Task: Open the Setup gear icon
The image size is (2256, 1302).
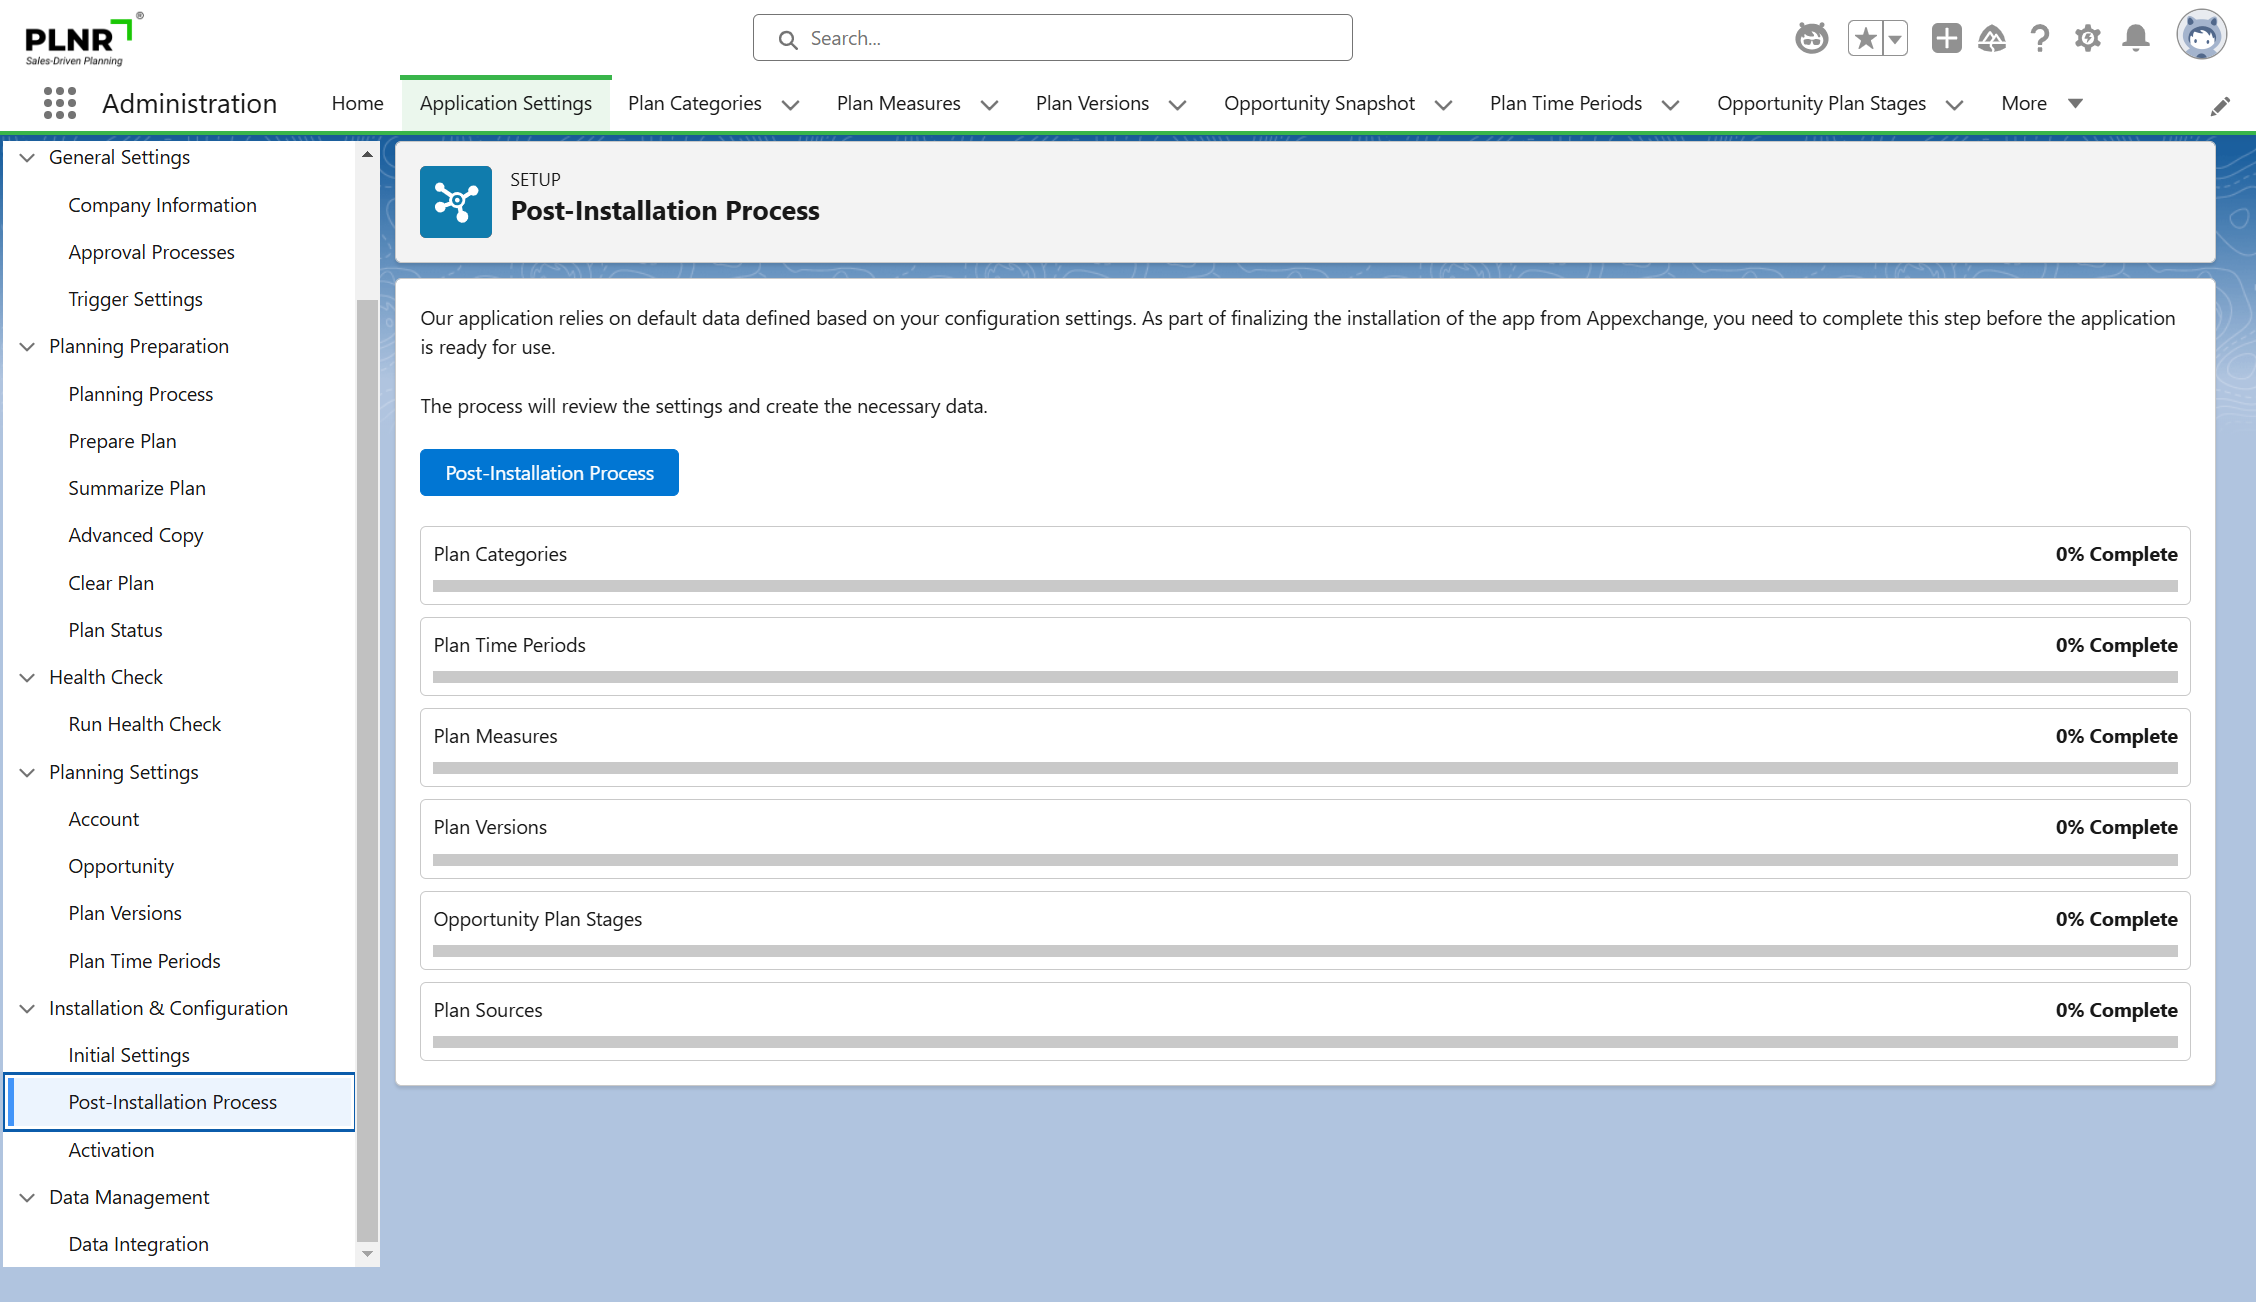Action: [x=2087, y=38]
